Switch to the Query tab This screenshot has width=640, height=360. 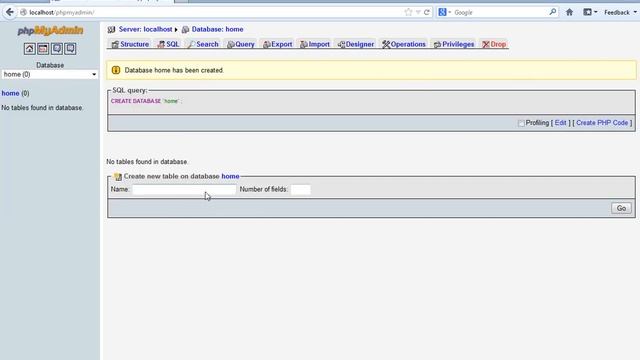tap(241, 44)
